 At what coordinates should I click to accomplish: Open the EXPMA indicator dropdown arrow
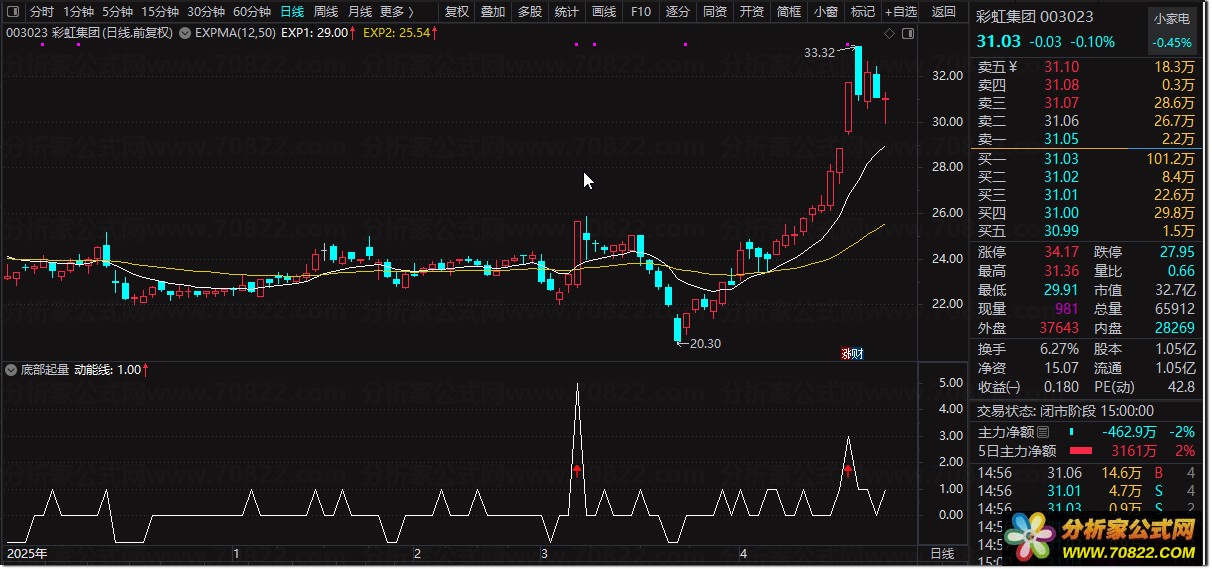tap(187, 32)
